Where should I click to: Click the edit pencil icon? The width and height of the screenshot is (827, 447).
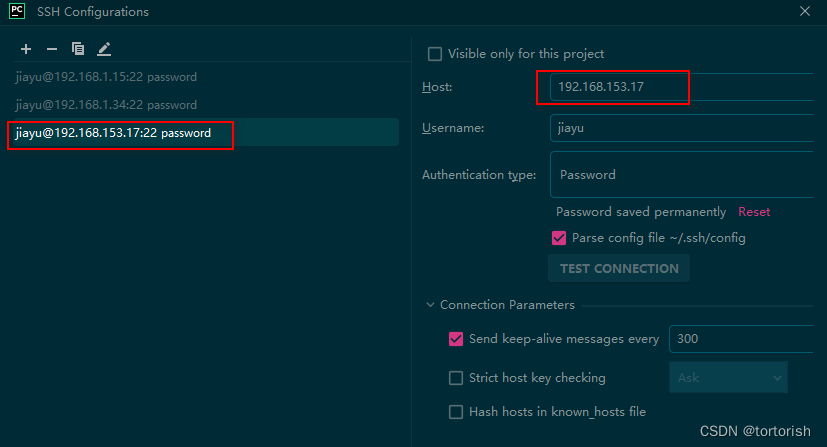(x=104, y=49)
